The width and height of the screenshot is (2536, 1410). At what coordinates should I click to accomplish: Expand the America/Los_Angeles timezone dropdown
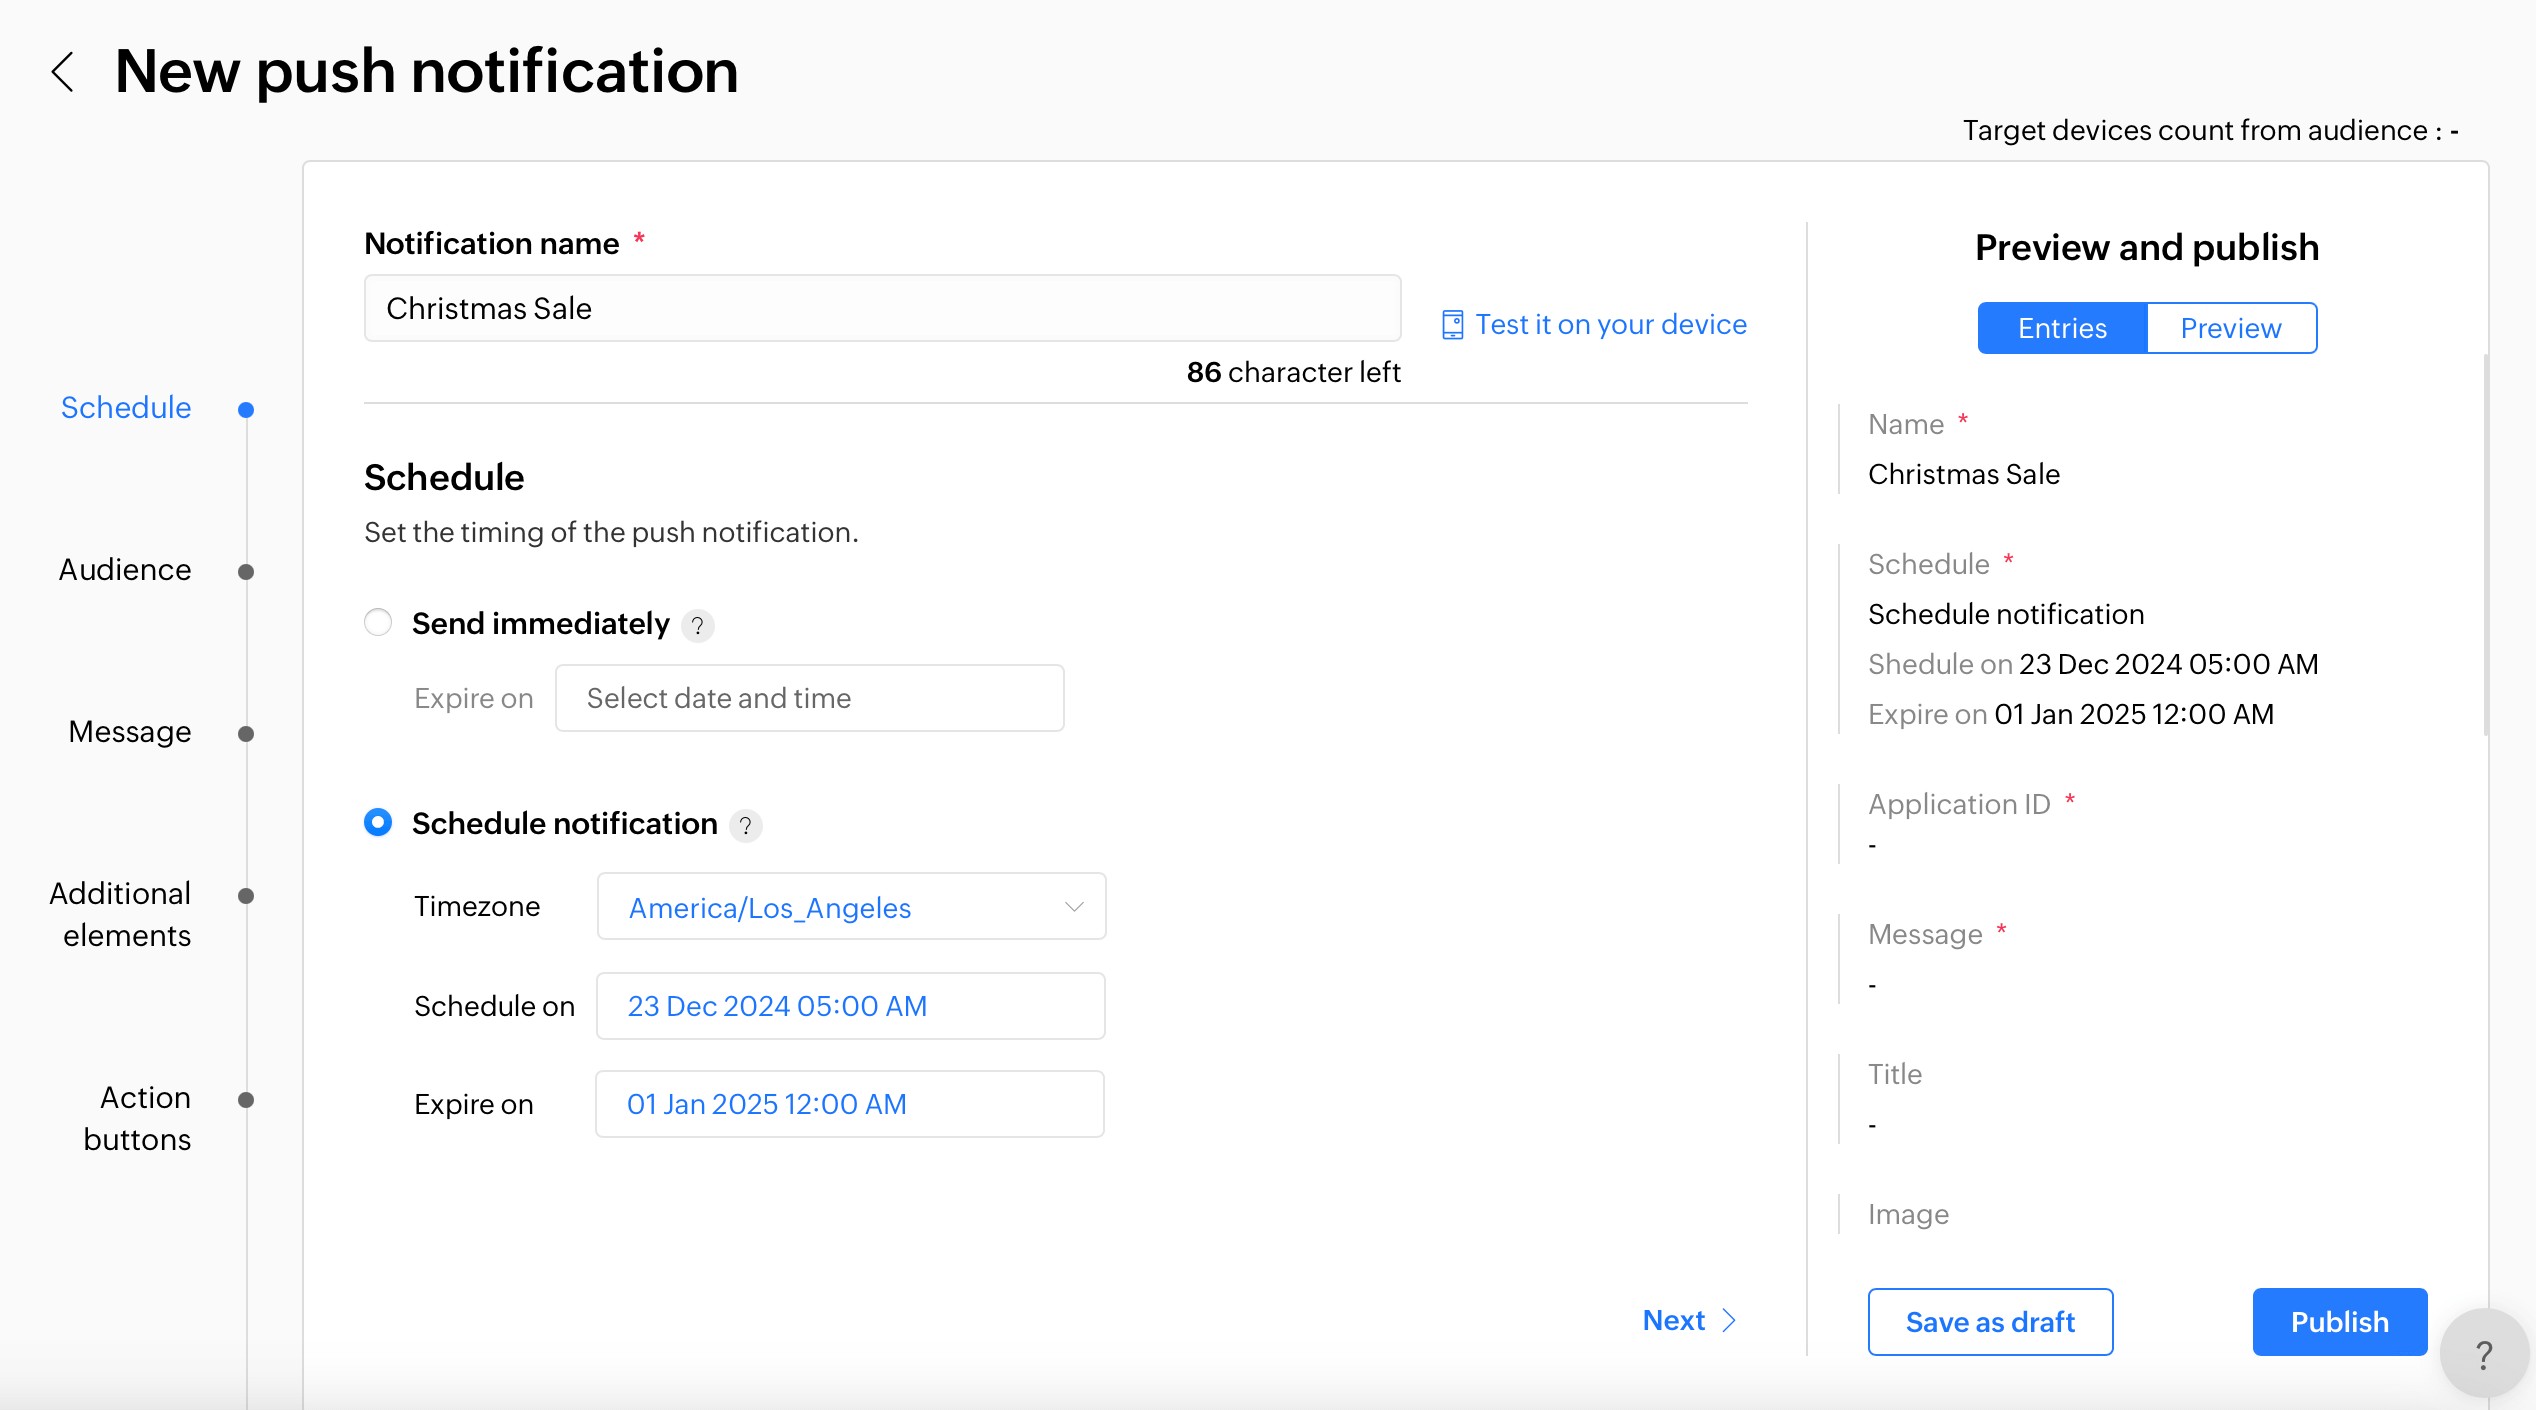click(x=851, y=907)
